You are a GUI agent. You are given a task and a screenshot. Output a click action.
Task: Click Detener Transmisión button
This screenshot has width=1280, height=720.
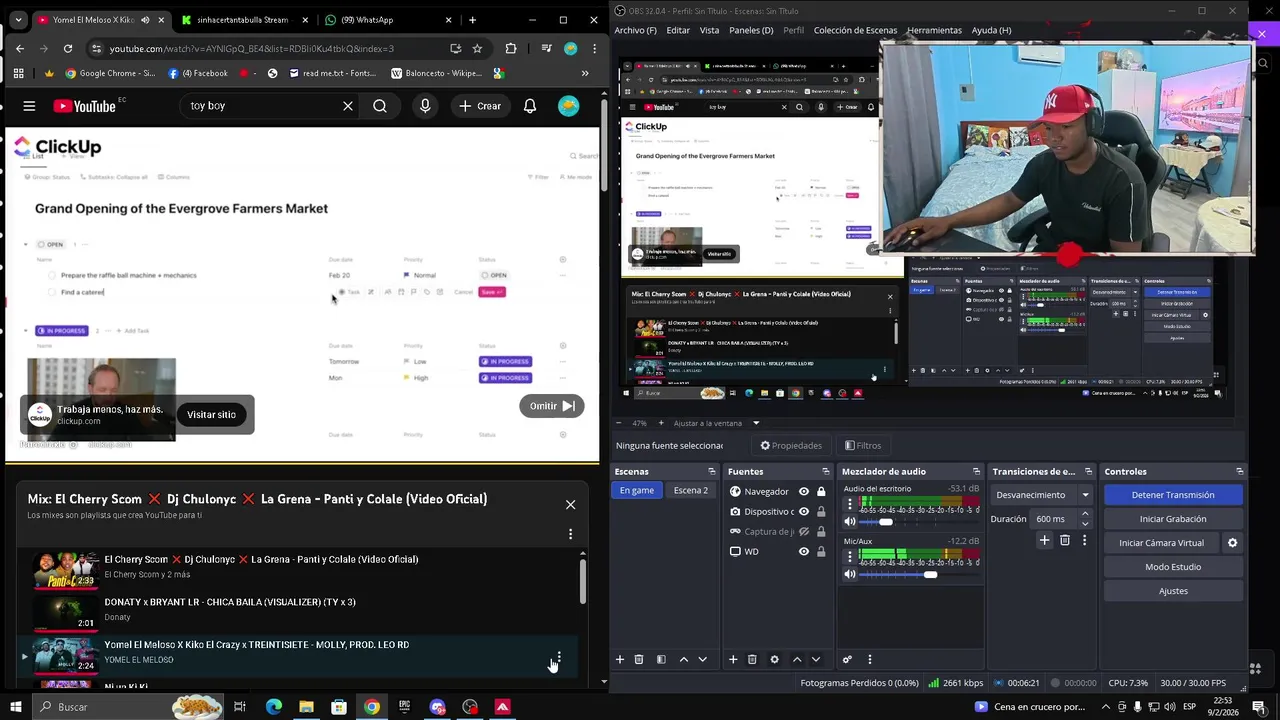(x=1173, y=495)
